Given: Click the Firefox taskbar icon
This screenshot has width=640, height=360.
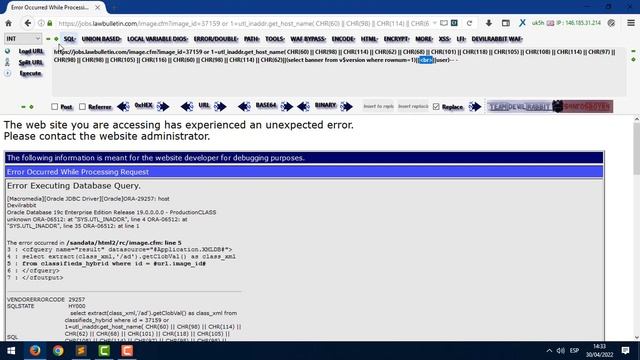Looking at the screenshot, I should (x=35, y=351).
